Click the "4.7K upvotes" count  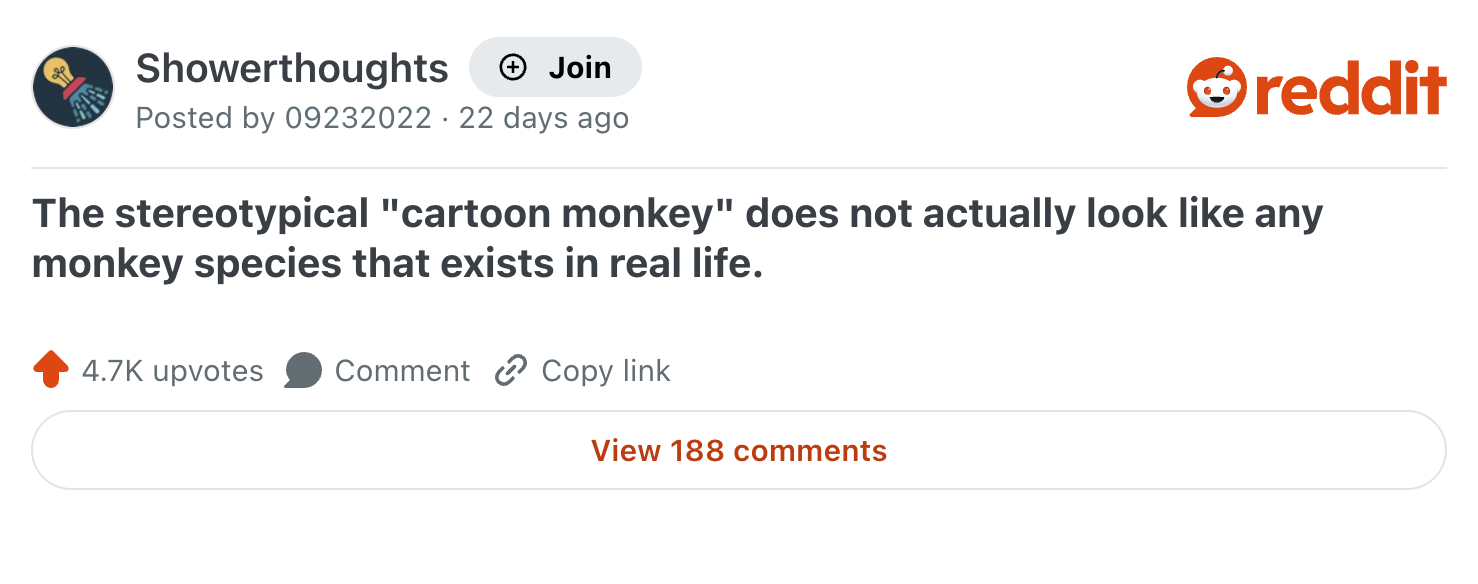tap(172, 371)
